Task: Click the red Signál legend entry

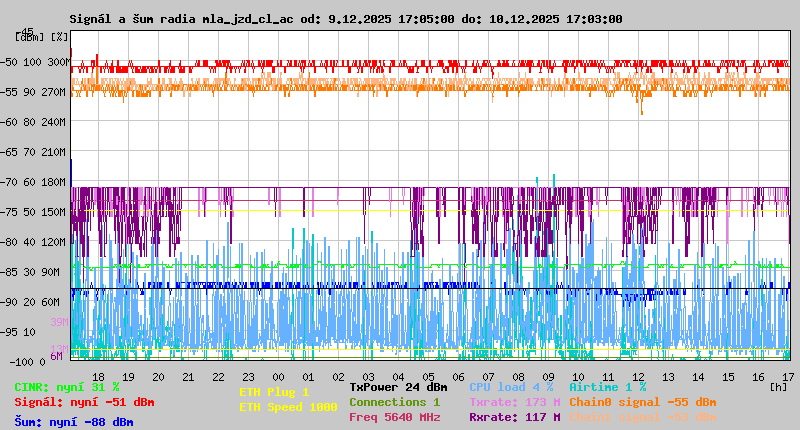Action: [84, 402]
